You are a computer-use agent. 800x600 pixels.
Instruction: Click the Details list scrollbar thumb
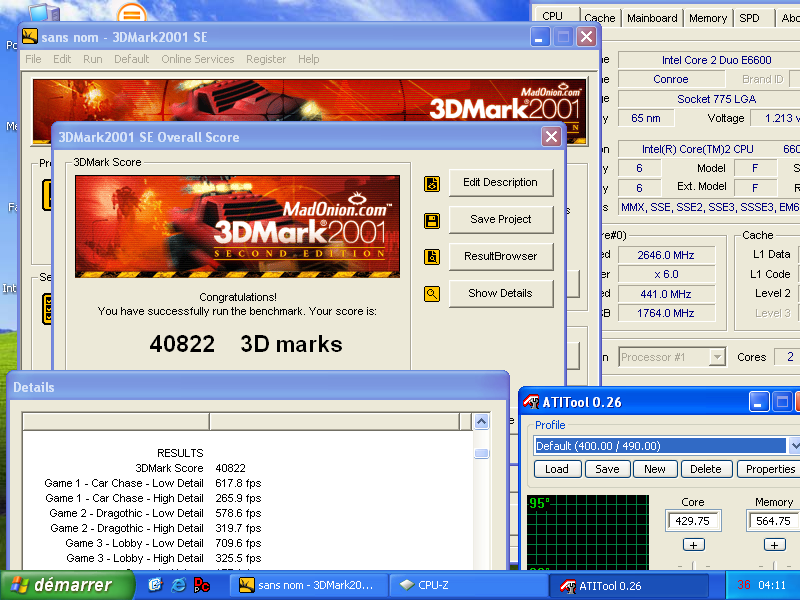[x=482, y=453]
